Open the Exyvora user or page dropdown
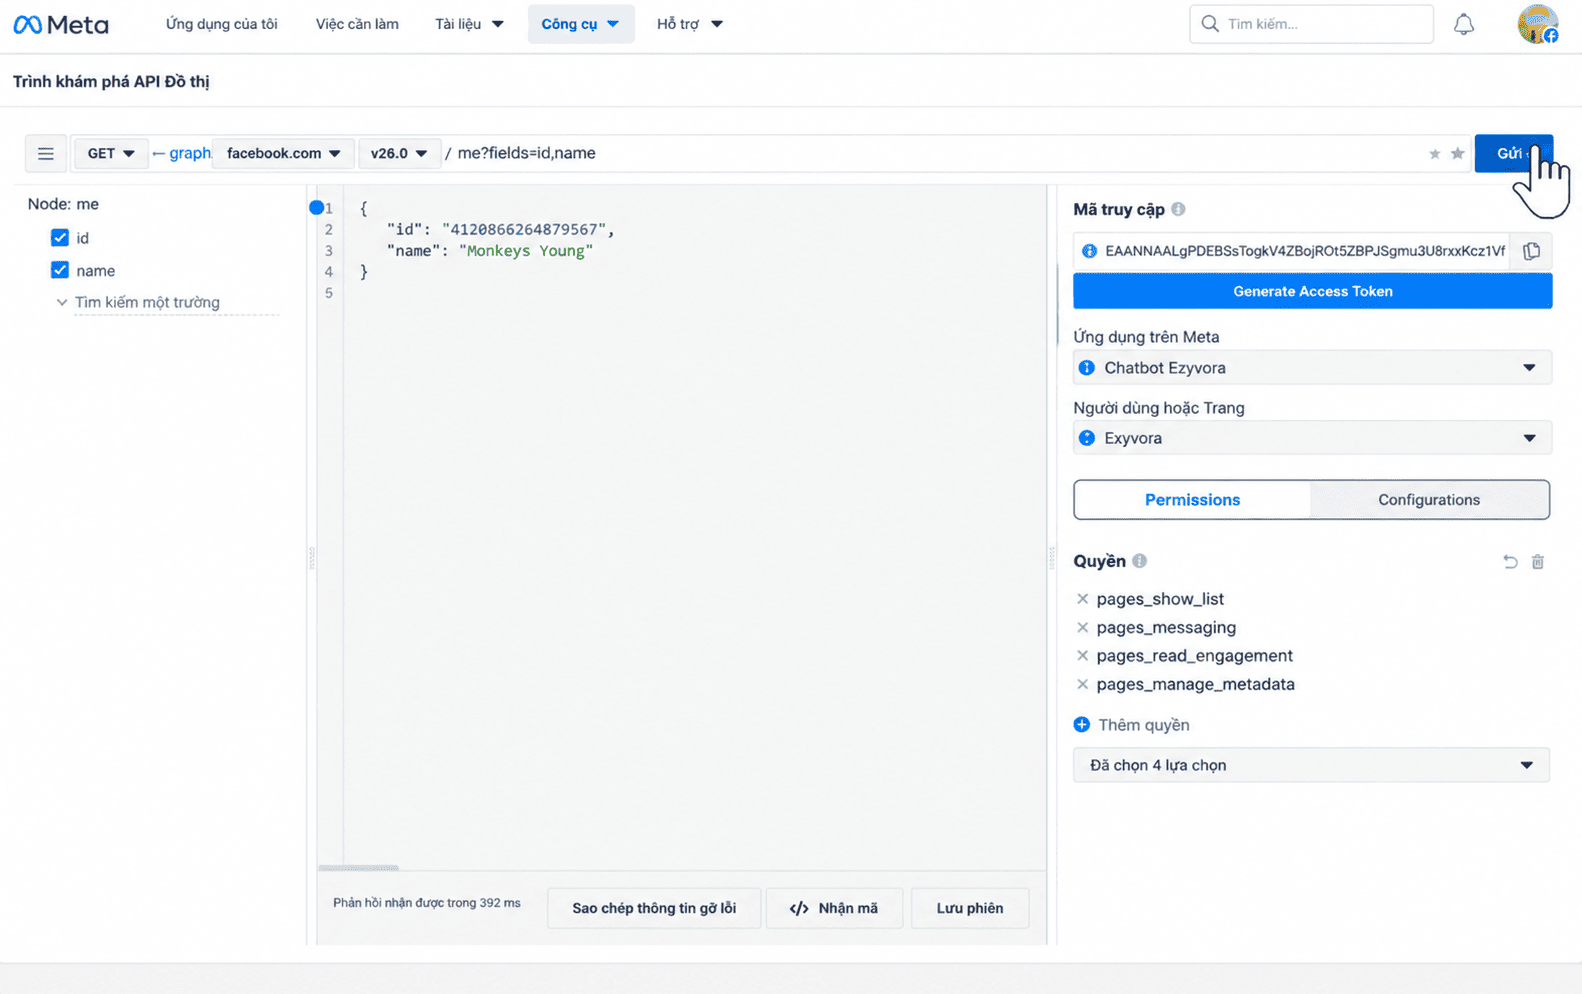The width and height of the screenshot is (1582, 994). [1312, 438]
